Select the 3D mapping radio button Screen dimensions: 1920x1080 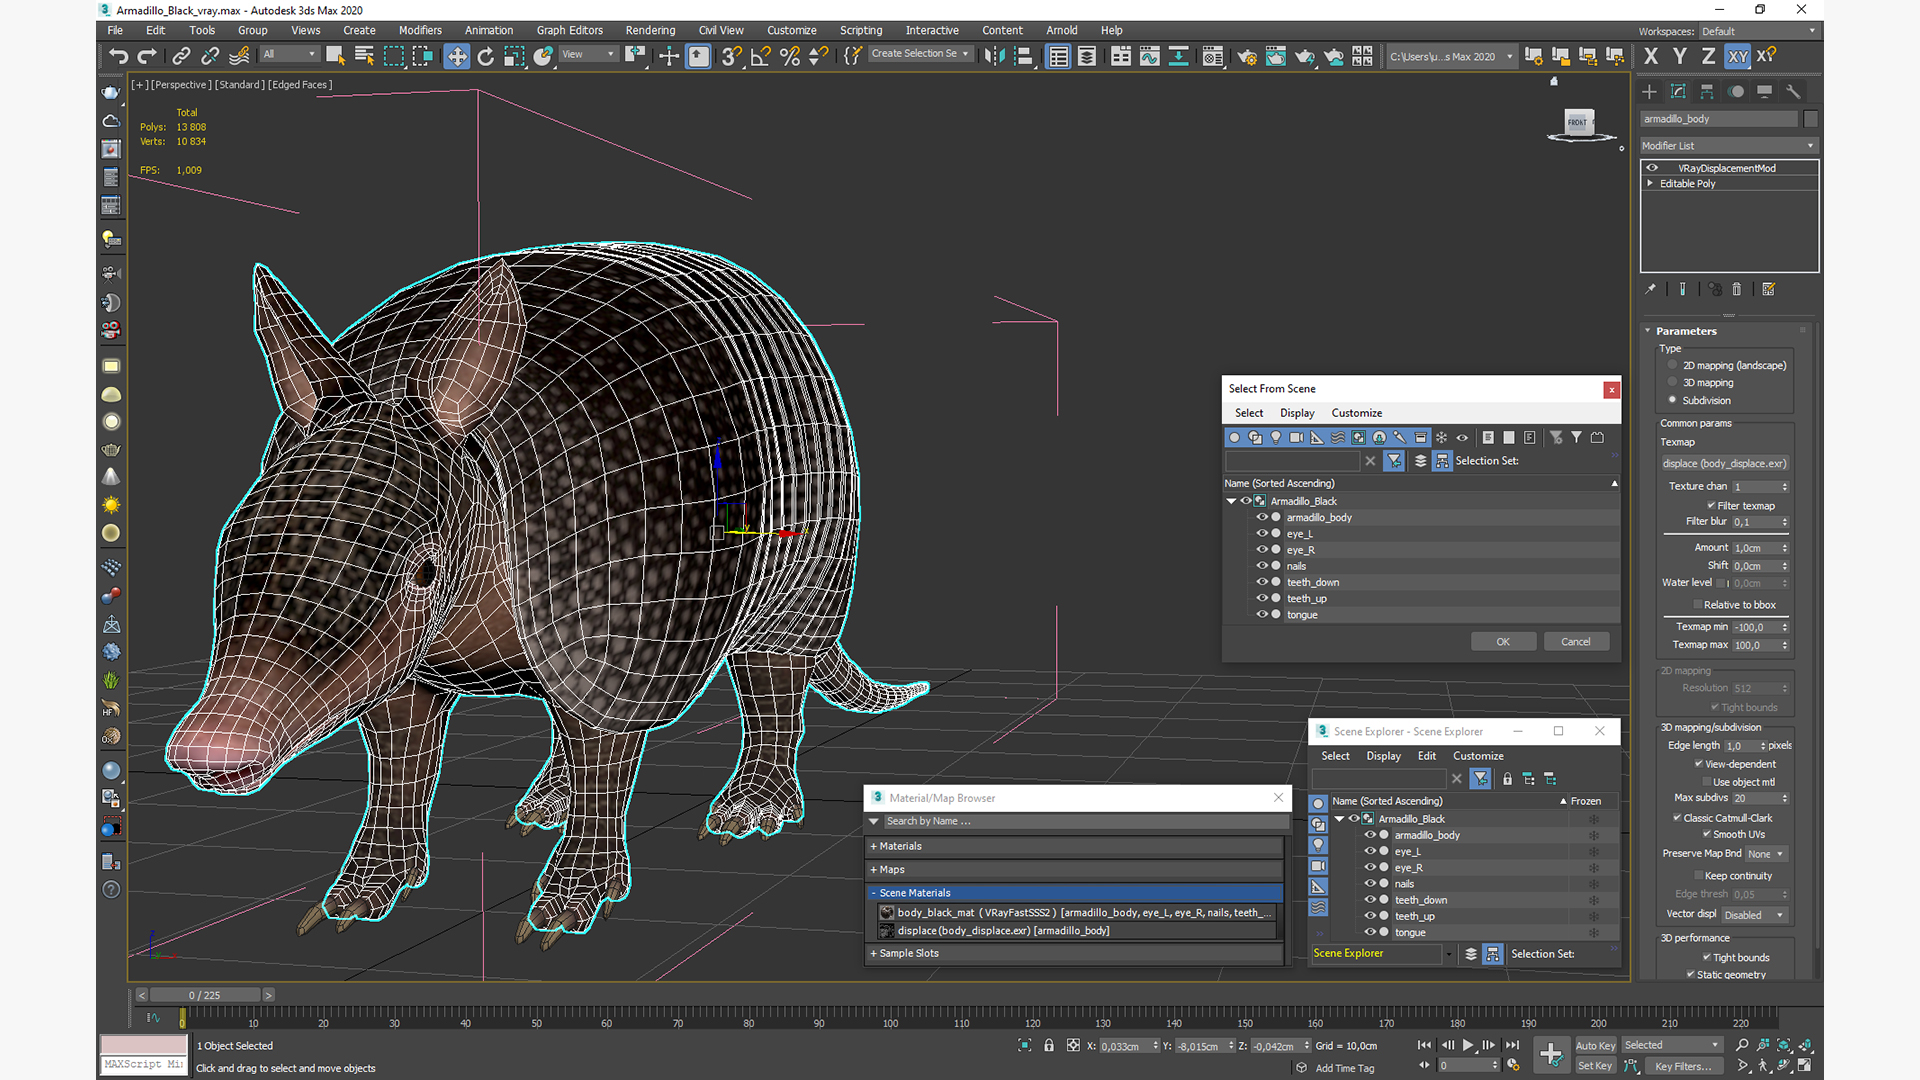point(1672,383)
